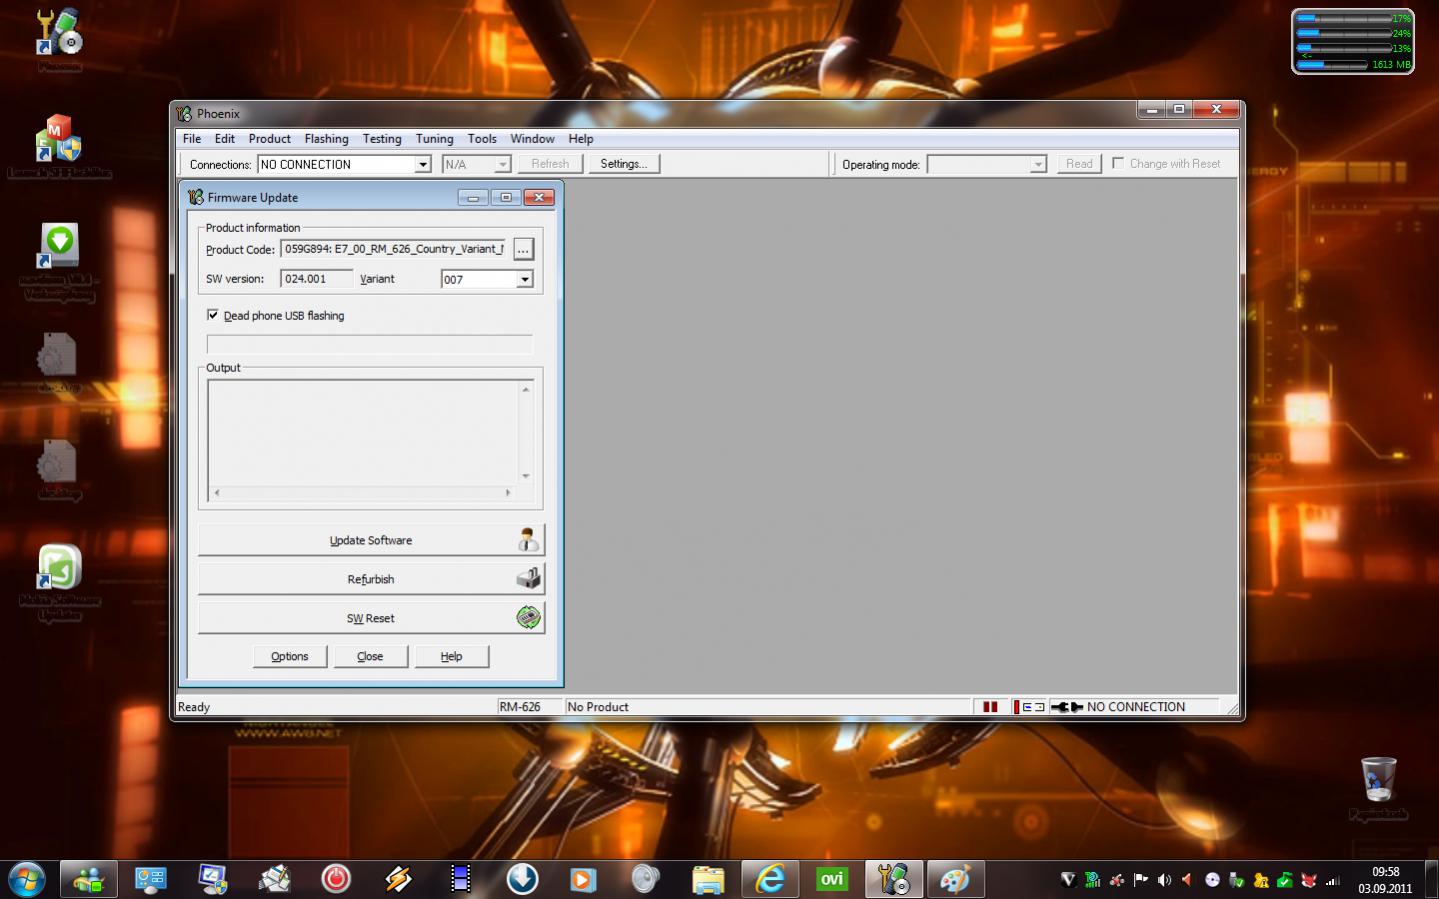Click the Phoenix title bar application icon
The image size is (1439, 899).
click(x=184, y=114)
